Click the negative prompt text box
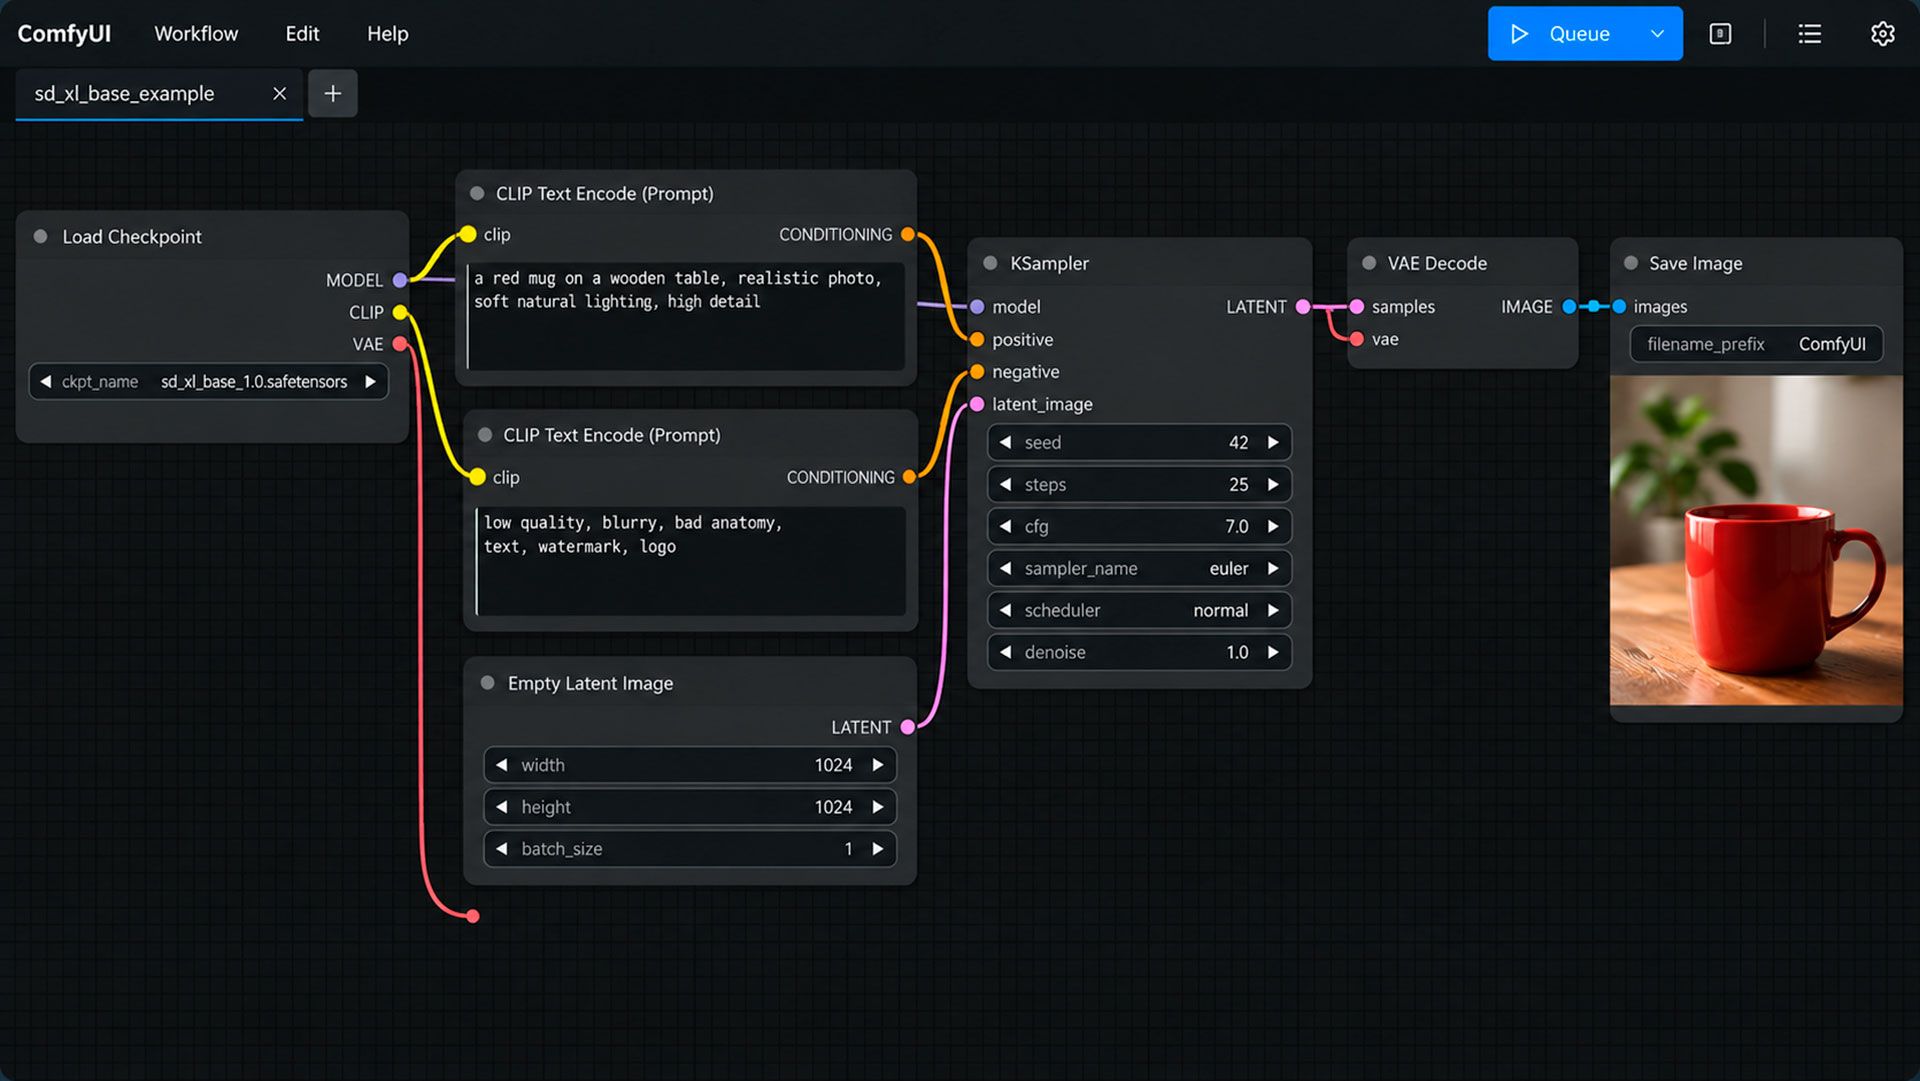 691,560
